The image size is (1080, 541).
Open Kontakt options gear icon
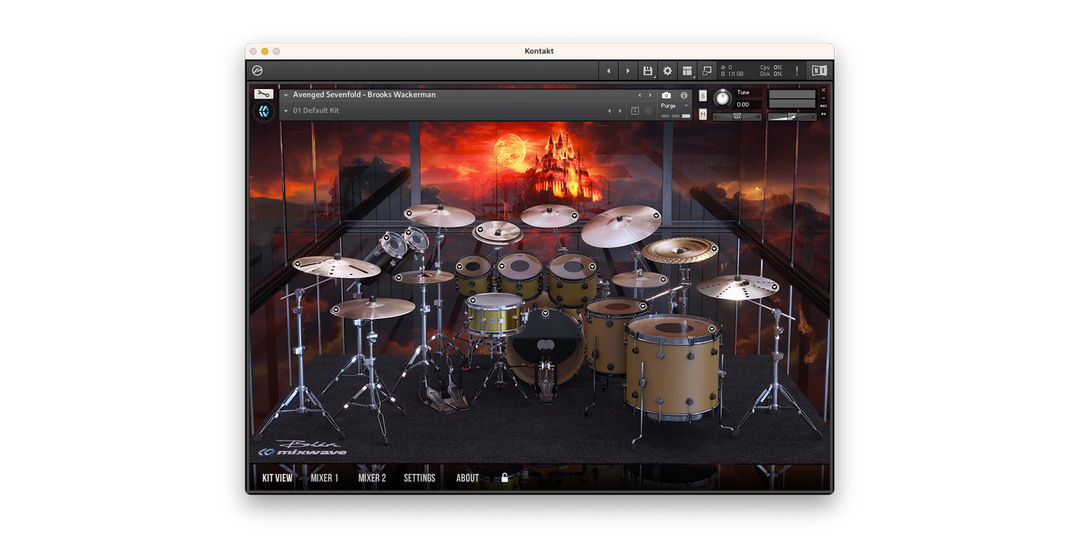[x=668, y=71]
